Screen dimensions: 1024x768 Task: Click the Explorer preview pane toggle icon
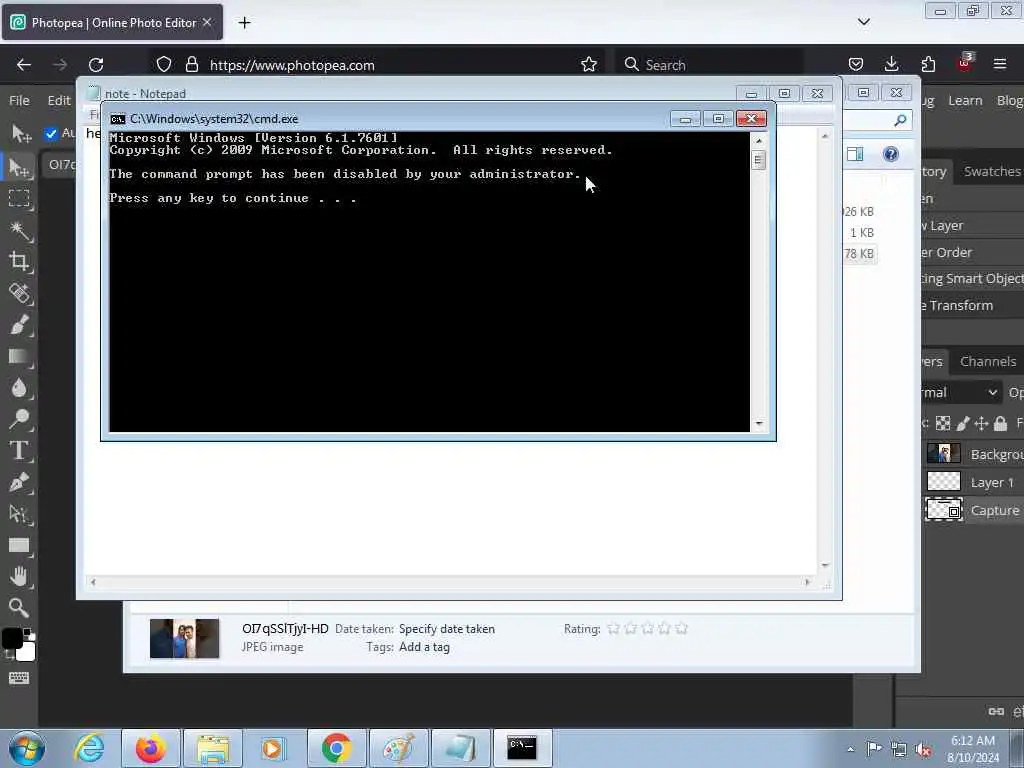coord(855,154)
